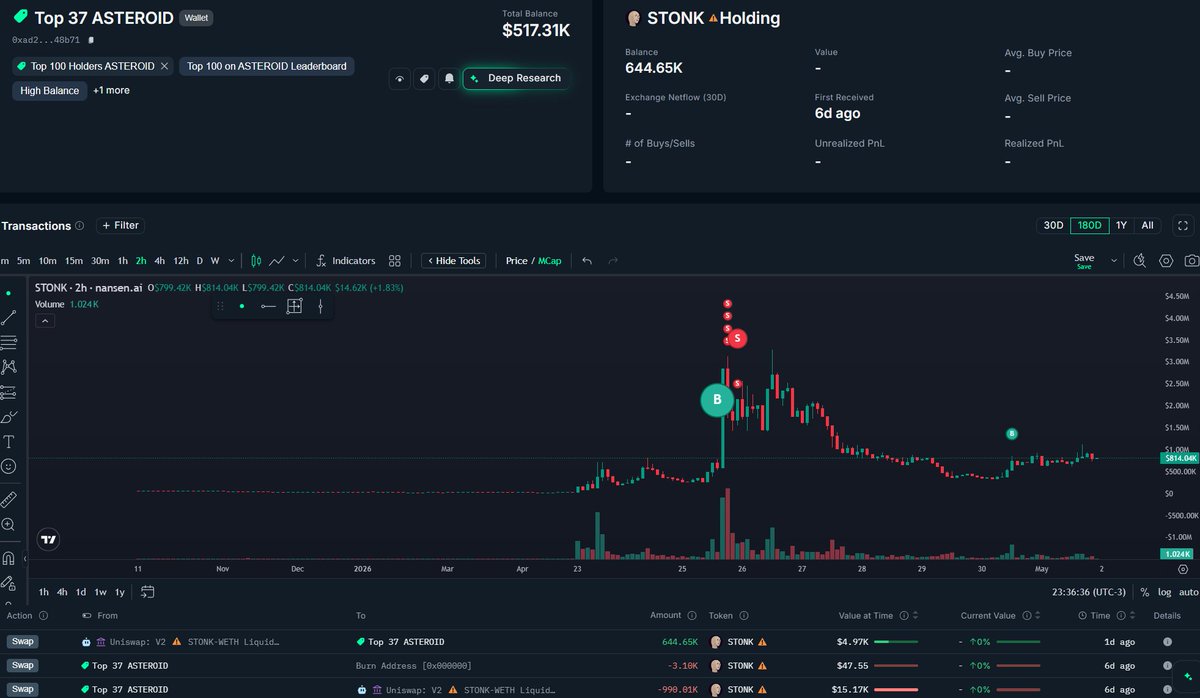Click the large green B buy marker
Image resolution: width=1200 pixels, height=698 pixels.
pos(717,400)
